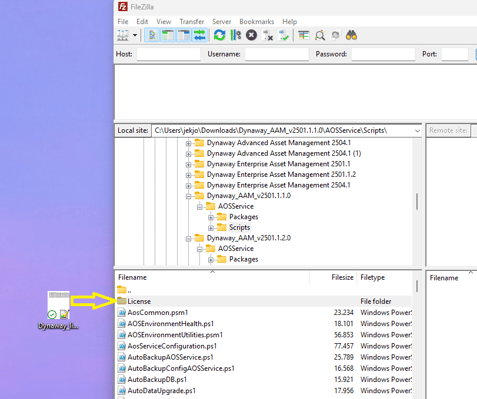Select AOSEnvironmentUtilities.psm1 file
The width and height of the screenshot is (477, 399).
pyautogui.click(x=264, y=335)
